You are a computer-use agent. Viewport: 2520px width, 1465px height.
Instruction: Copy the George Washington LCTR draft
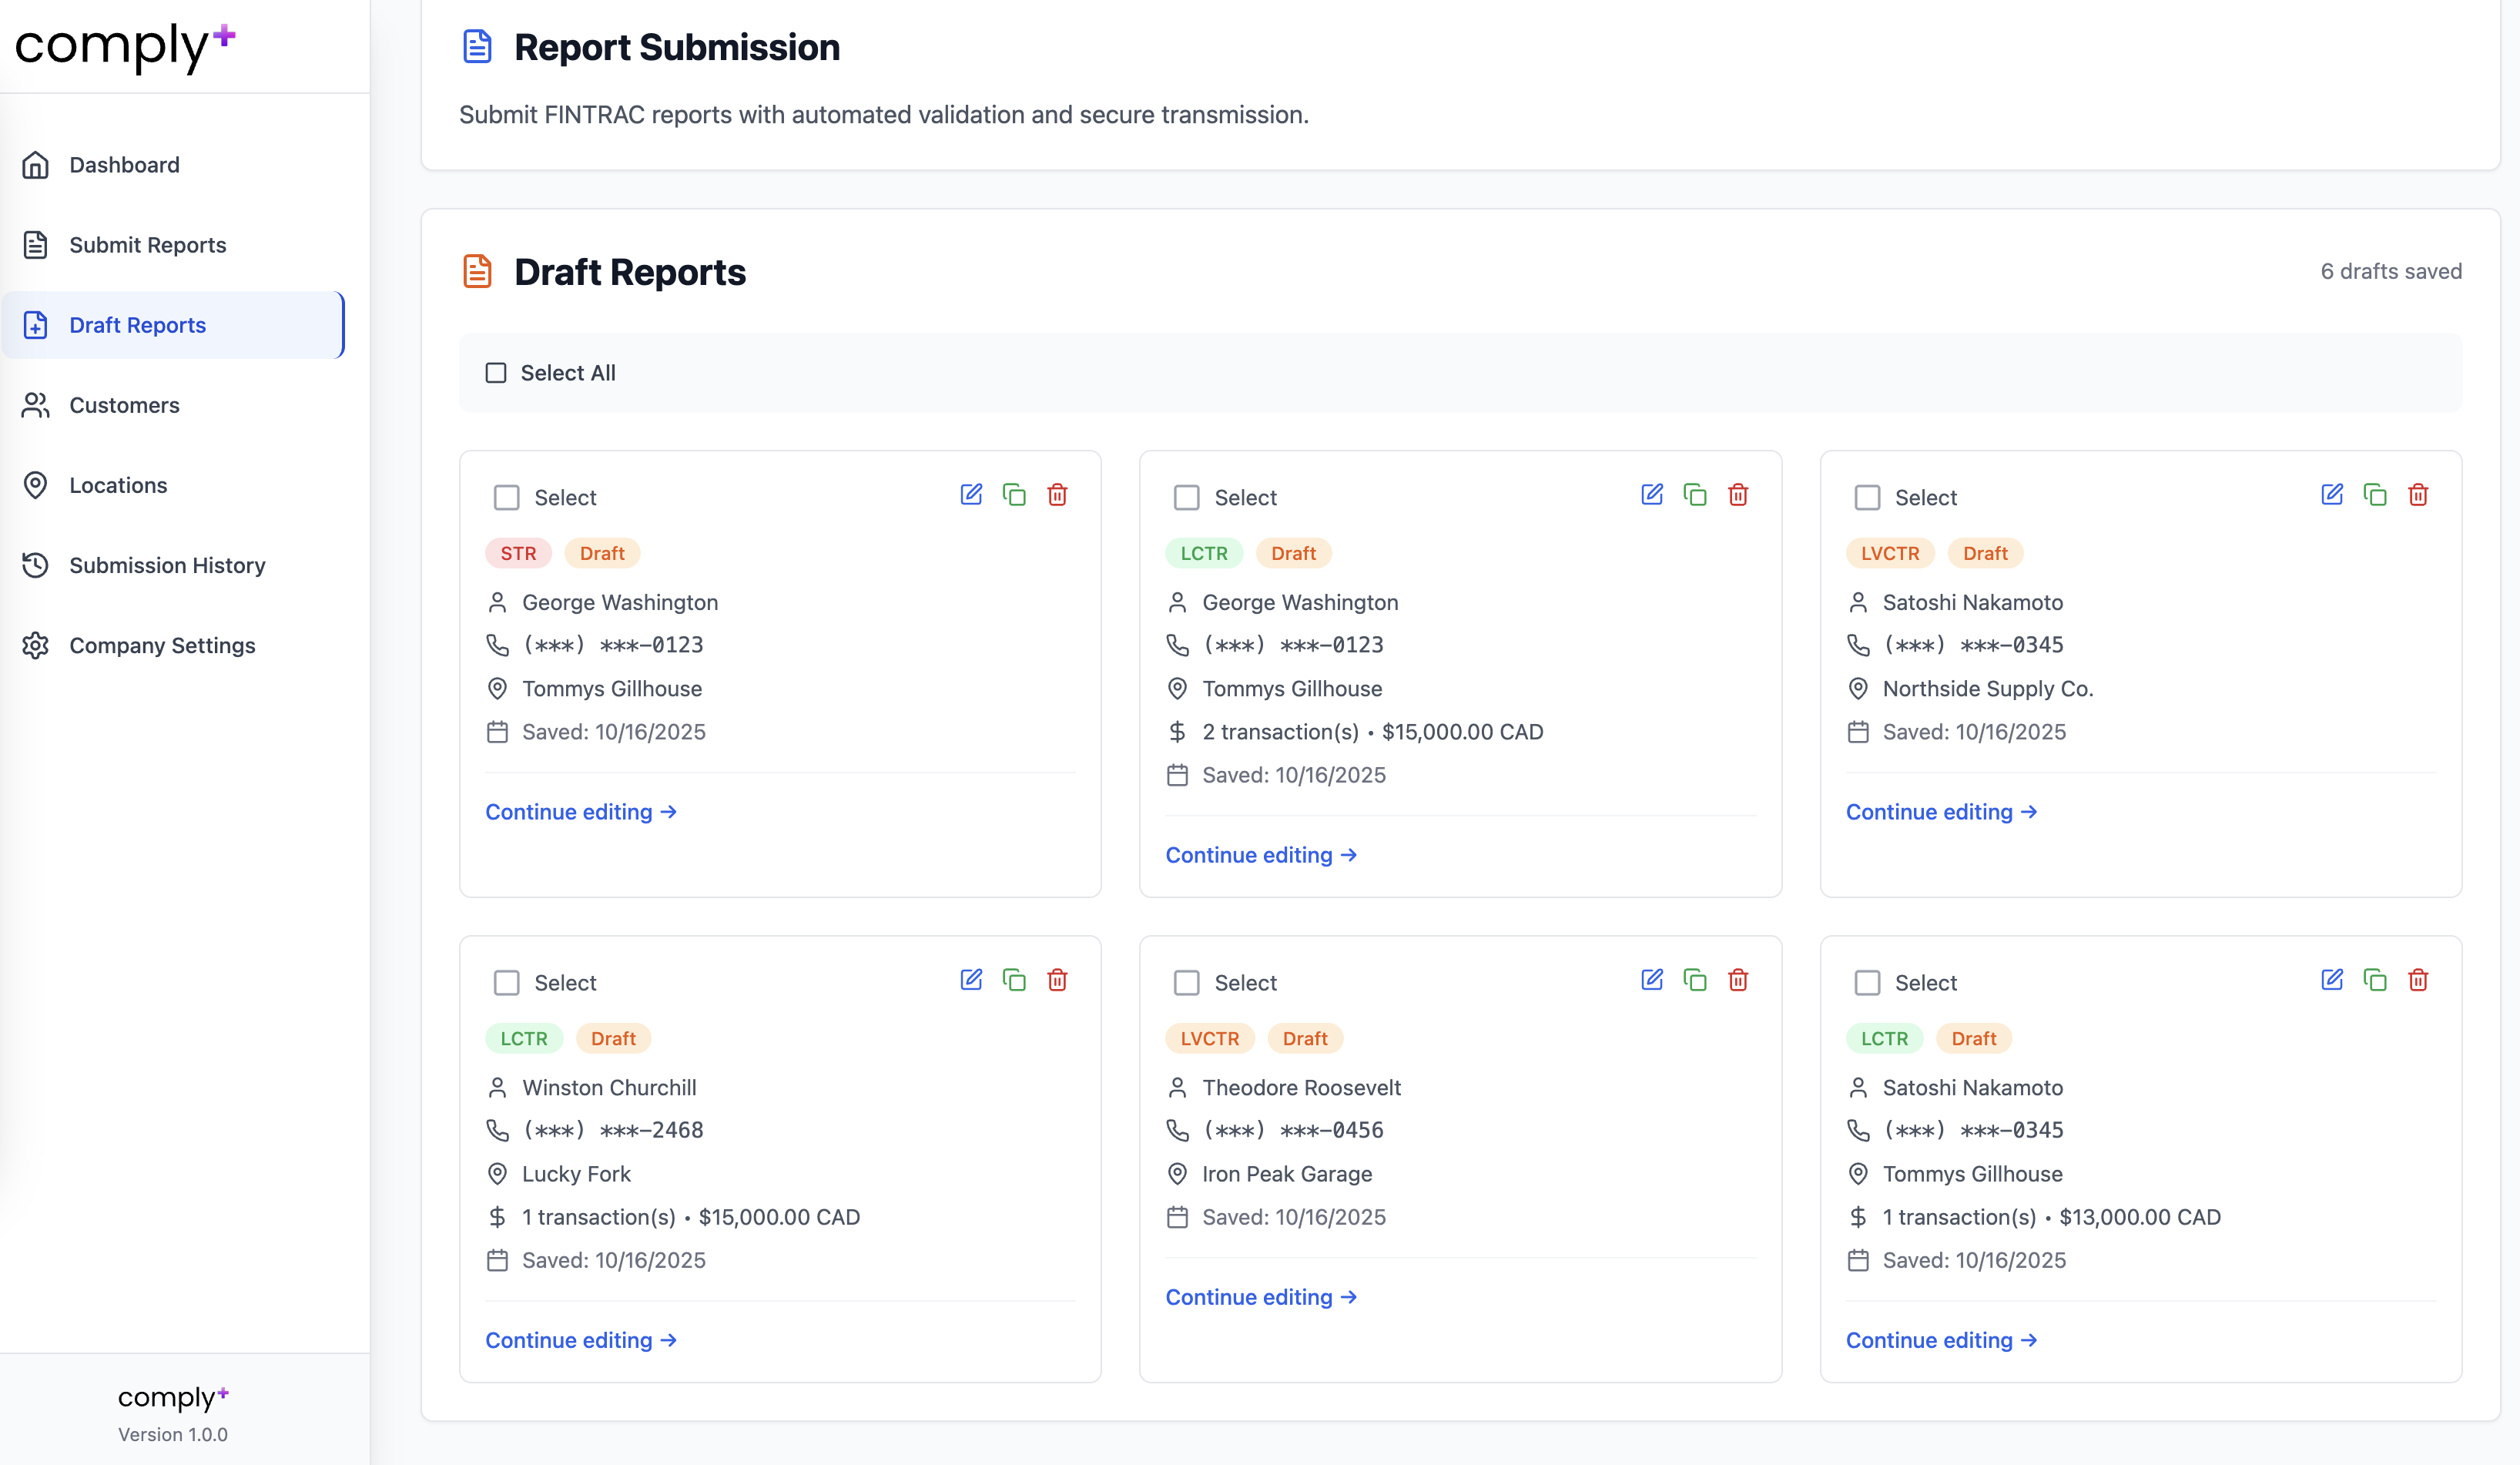tap(1695, 494)
